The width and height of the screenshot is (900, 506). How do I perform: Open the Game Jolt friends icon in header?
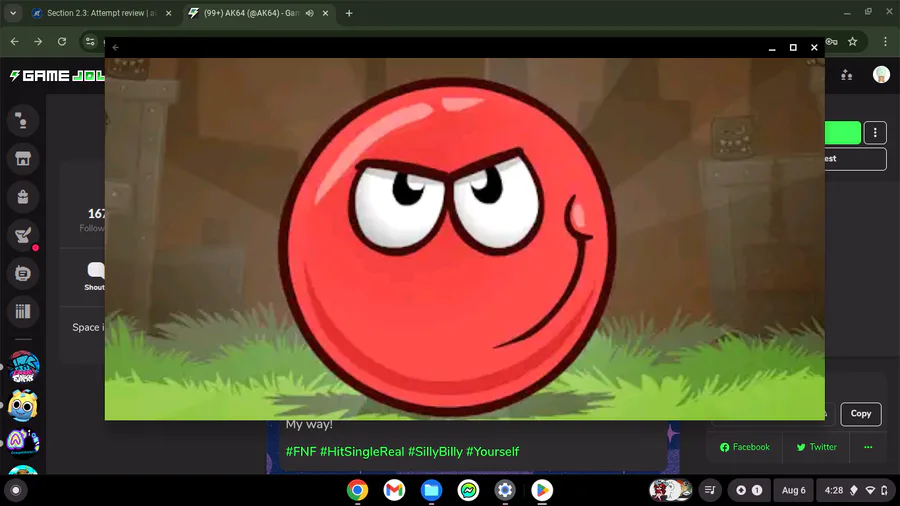(x=846, y=75)
